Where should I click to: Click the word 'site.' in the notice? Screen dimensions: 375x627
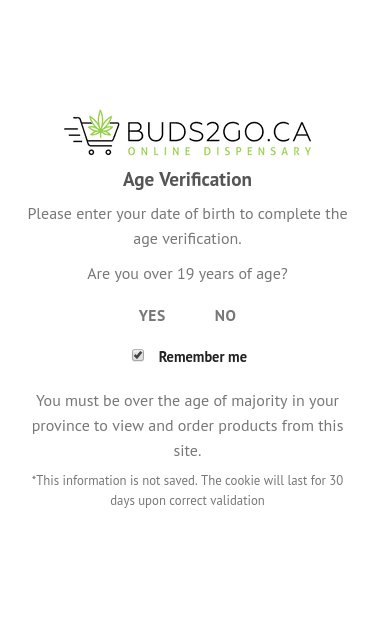[x=188, y=451]
